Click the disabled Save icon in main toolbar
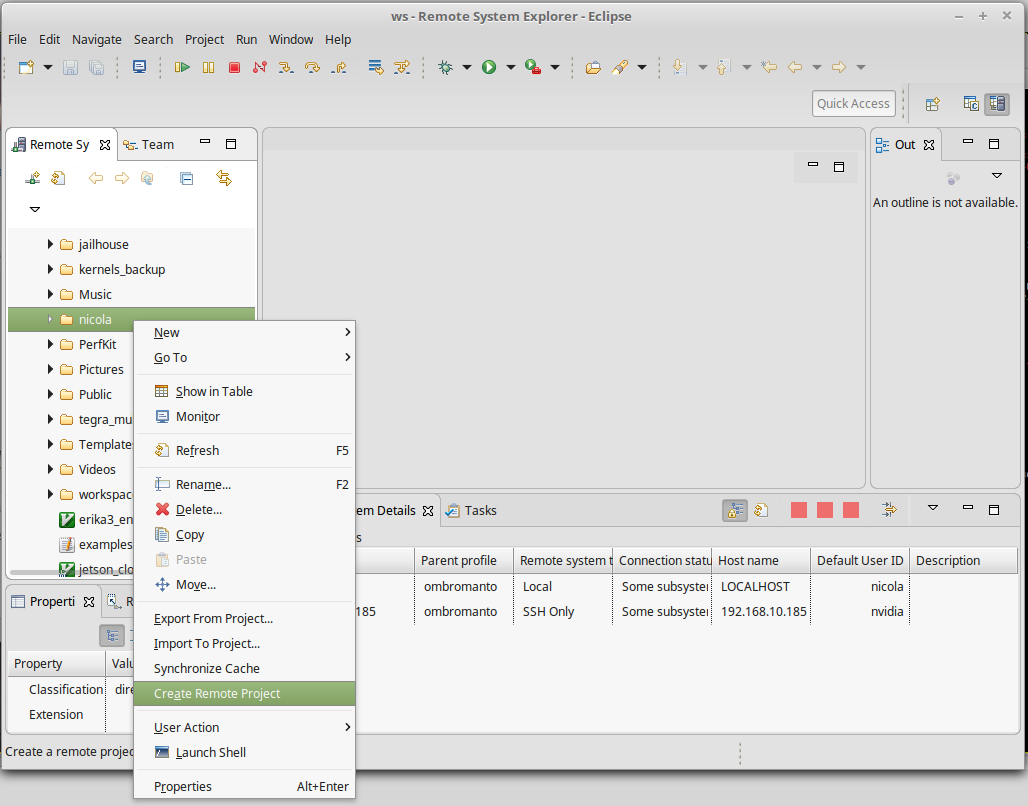The image size is (1028, 806). tap(70, 67)
